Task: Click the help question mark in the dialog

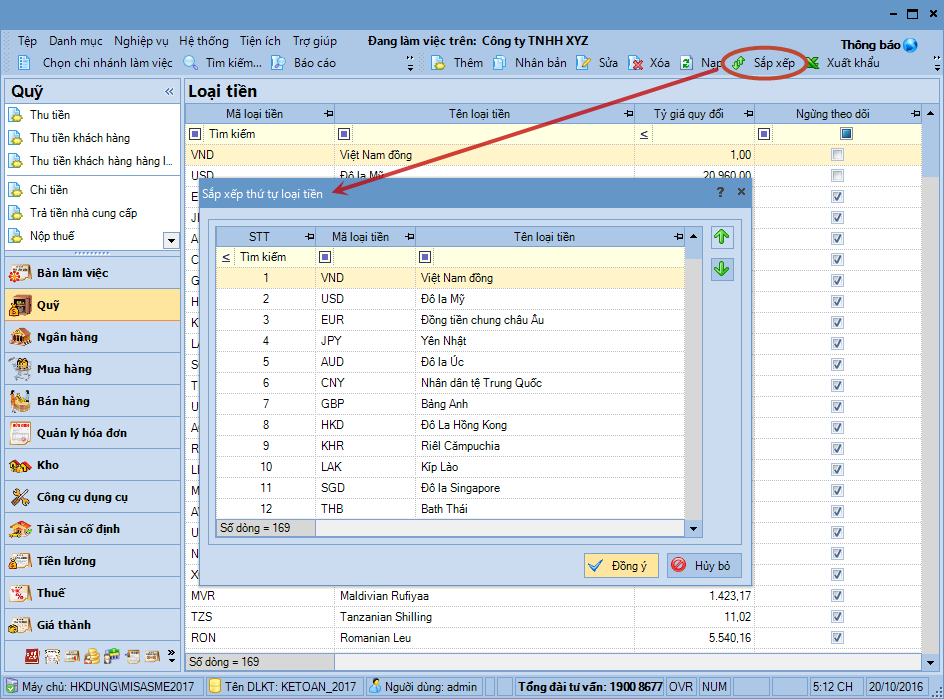Action: tap(720, 192)
